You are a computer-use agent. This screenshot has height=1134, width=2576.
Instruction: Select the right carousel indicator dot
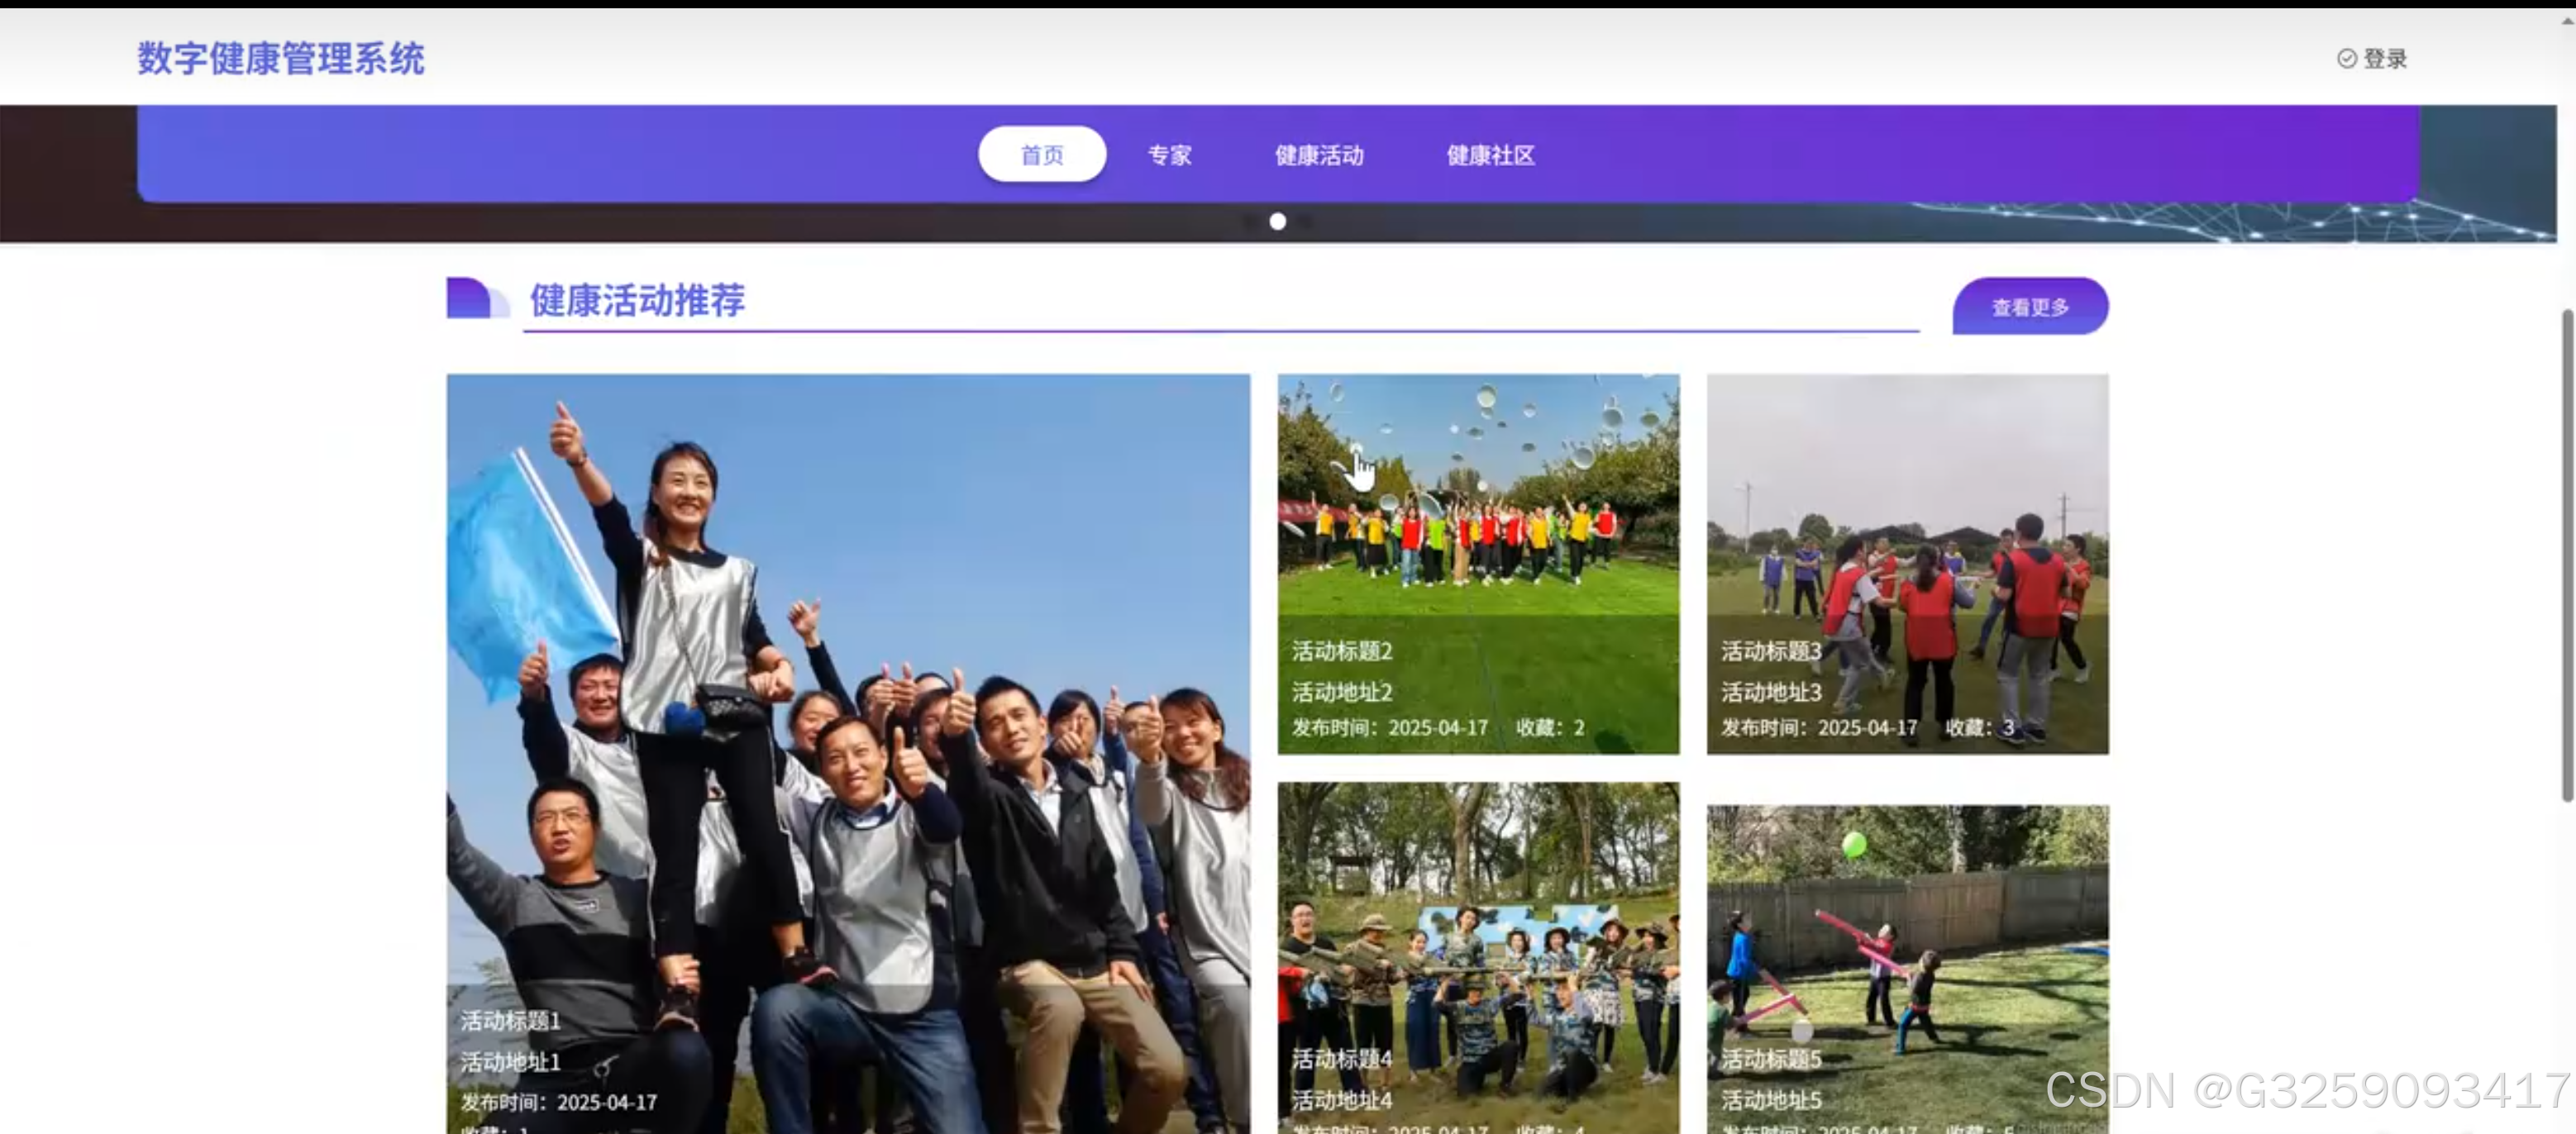pyautogui.click(x=1305, y=221)
